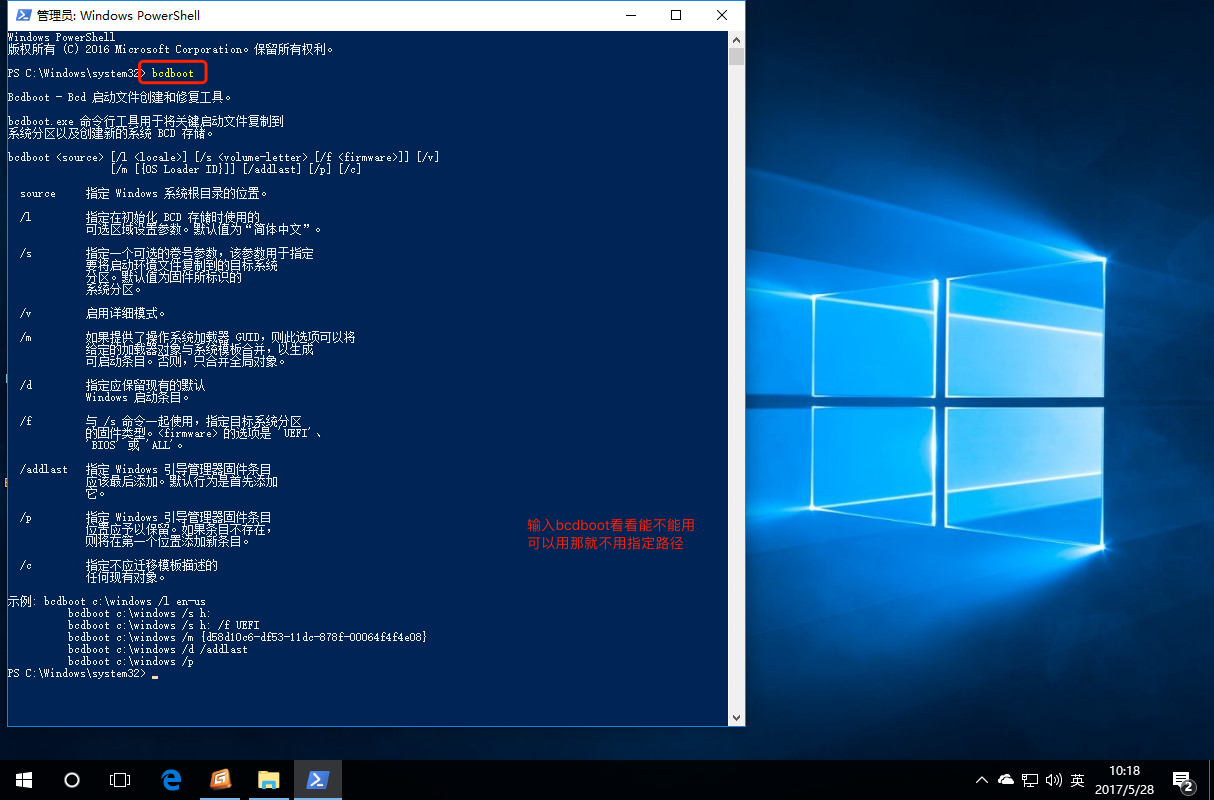
Task: Click the '/addlast' option label
Action: (44, 469)
